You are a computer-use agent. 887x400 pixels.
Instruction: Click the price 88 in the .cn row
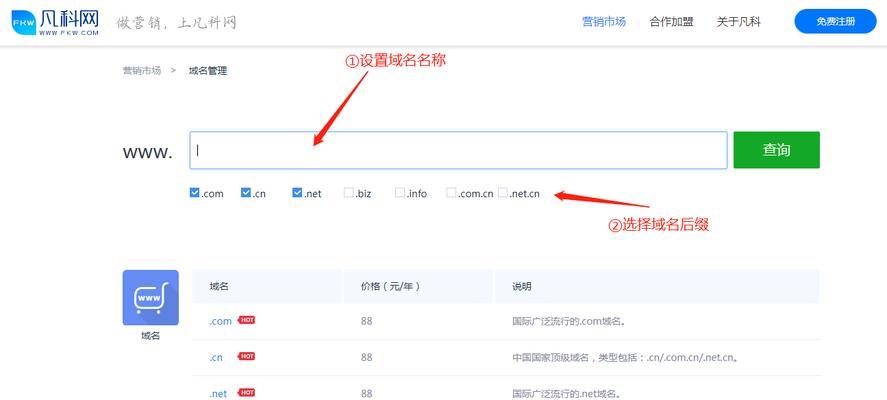(x=367, y=358)
